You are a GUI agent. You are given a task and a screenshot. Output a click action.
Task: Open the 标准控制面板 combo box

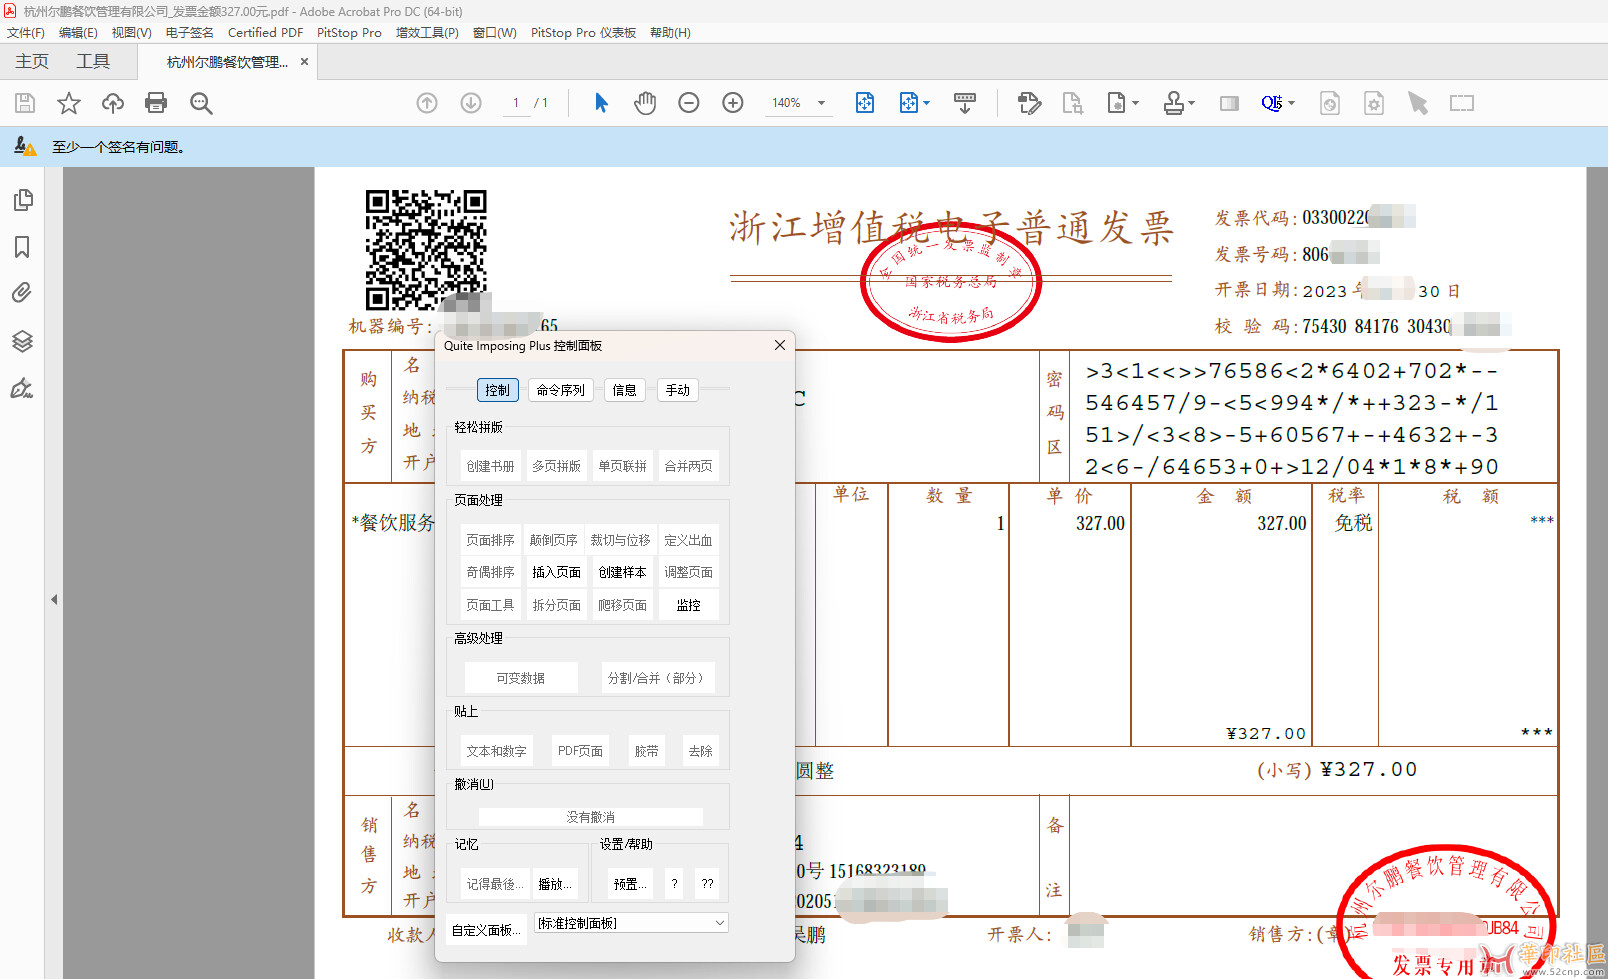pyautogui.click(x=631, y=923)
